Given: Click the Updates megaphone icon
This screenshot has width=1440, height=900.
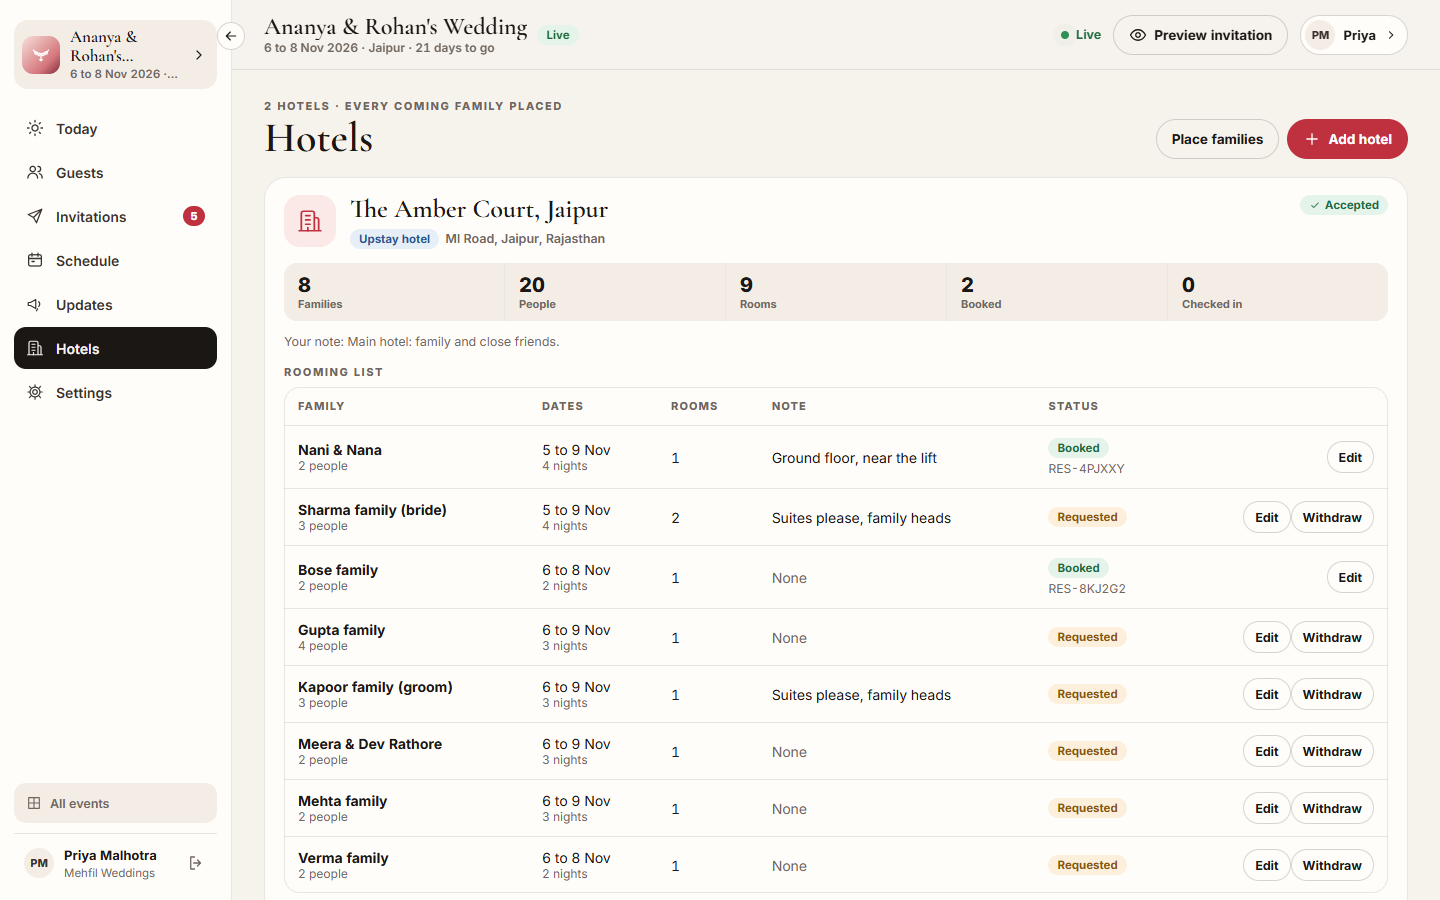Looking at the screenshot, I should pyautogui.click(x=35, y=304).
